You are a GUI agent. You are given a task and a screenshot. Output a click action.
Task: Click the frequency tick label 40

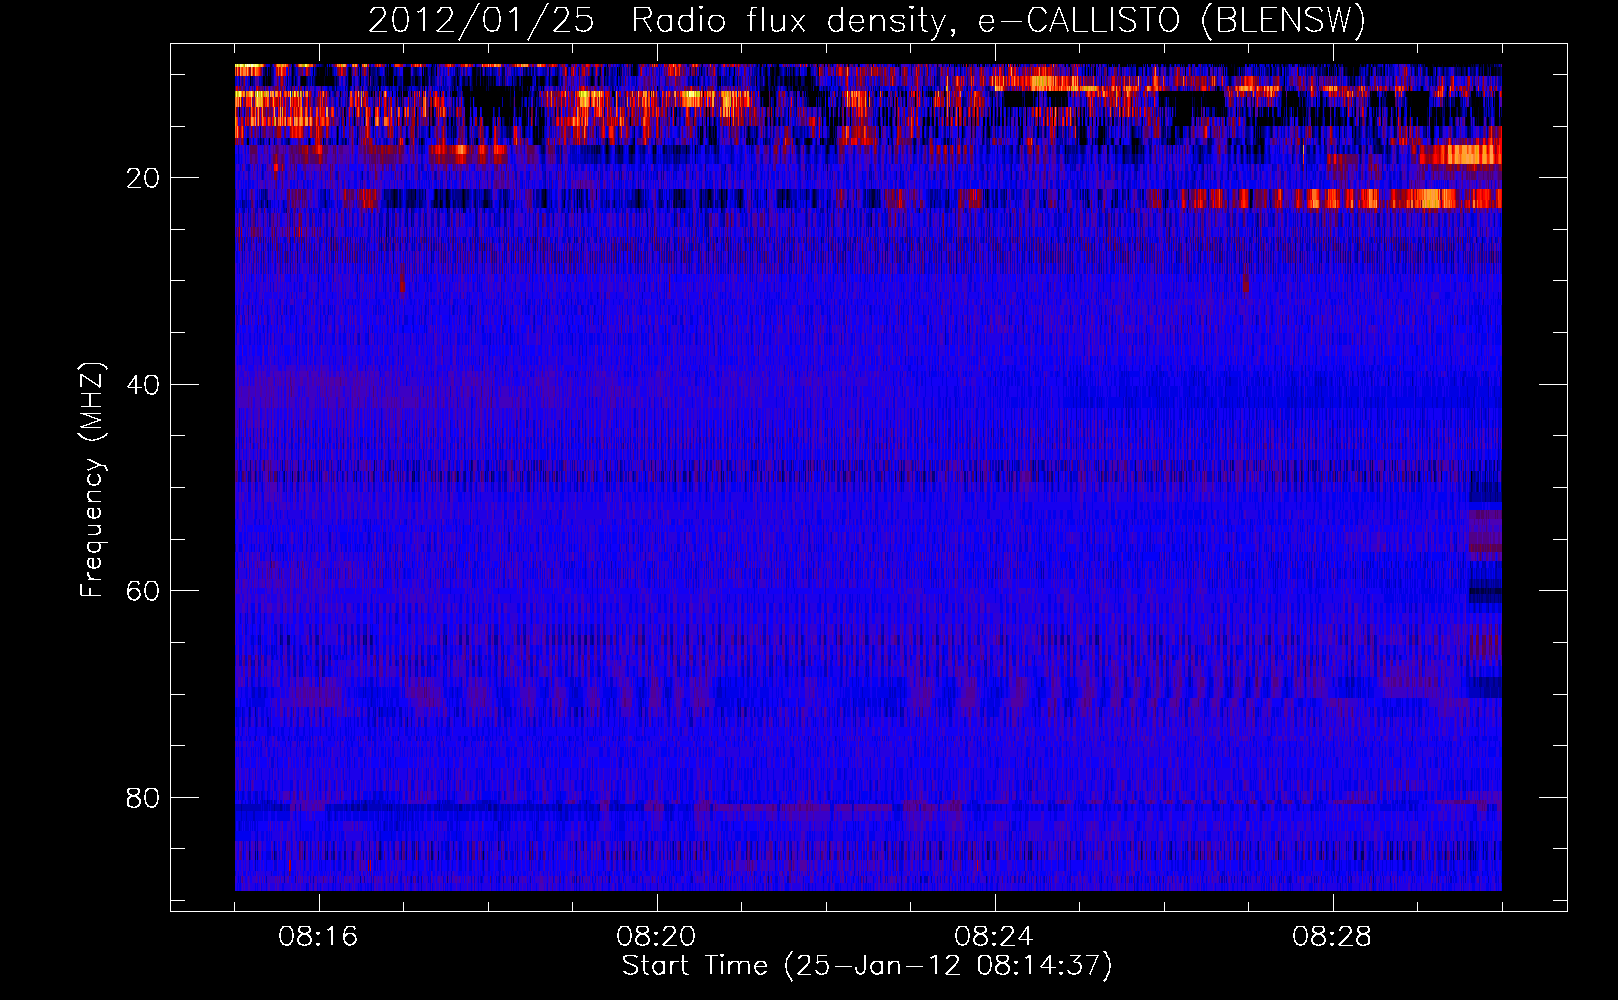point(144,385)
